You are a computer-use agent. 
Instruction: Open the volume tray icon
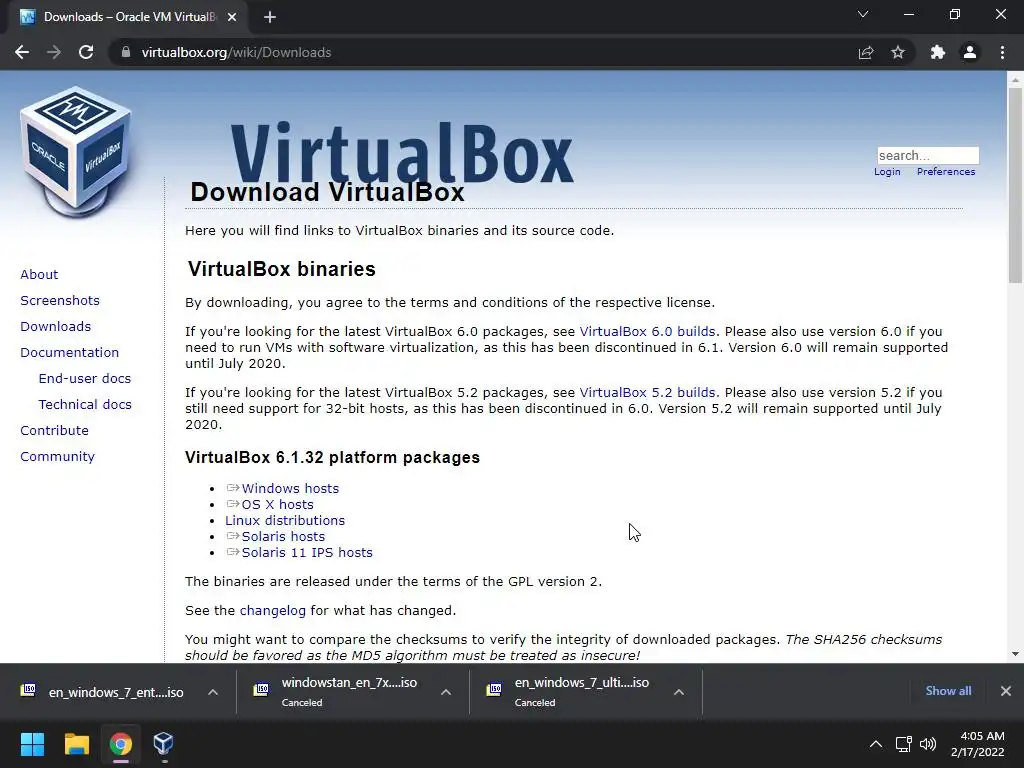pyautogui.click(x=928, y=744)
